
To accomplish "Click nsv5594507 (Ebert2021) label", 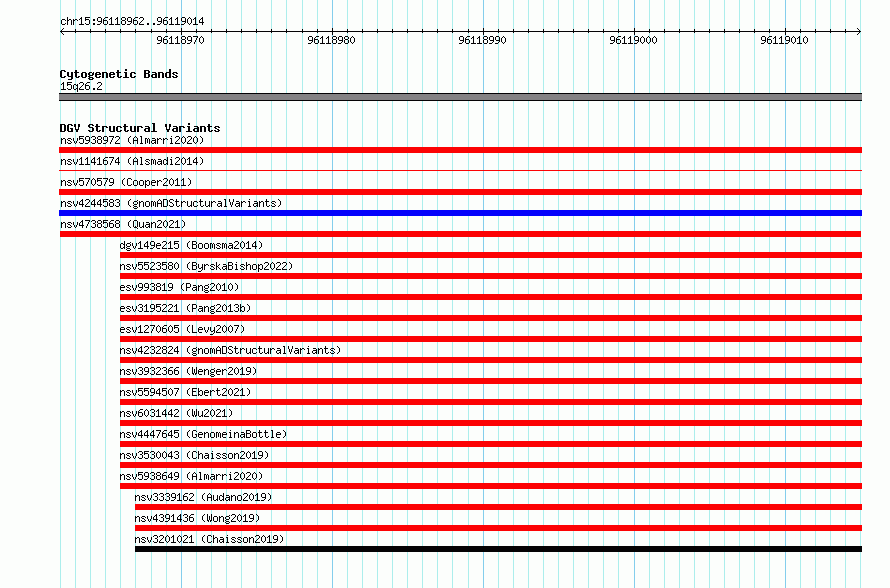I will pos(185,392).
